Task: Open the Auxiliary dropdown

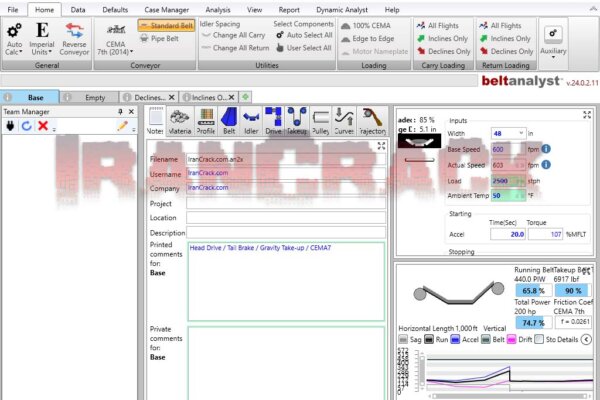Action: pyautogui.click(x=553, y=42)
